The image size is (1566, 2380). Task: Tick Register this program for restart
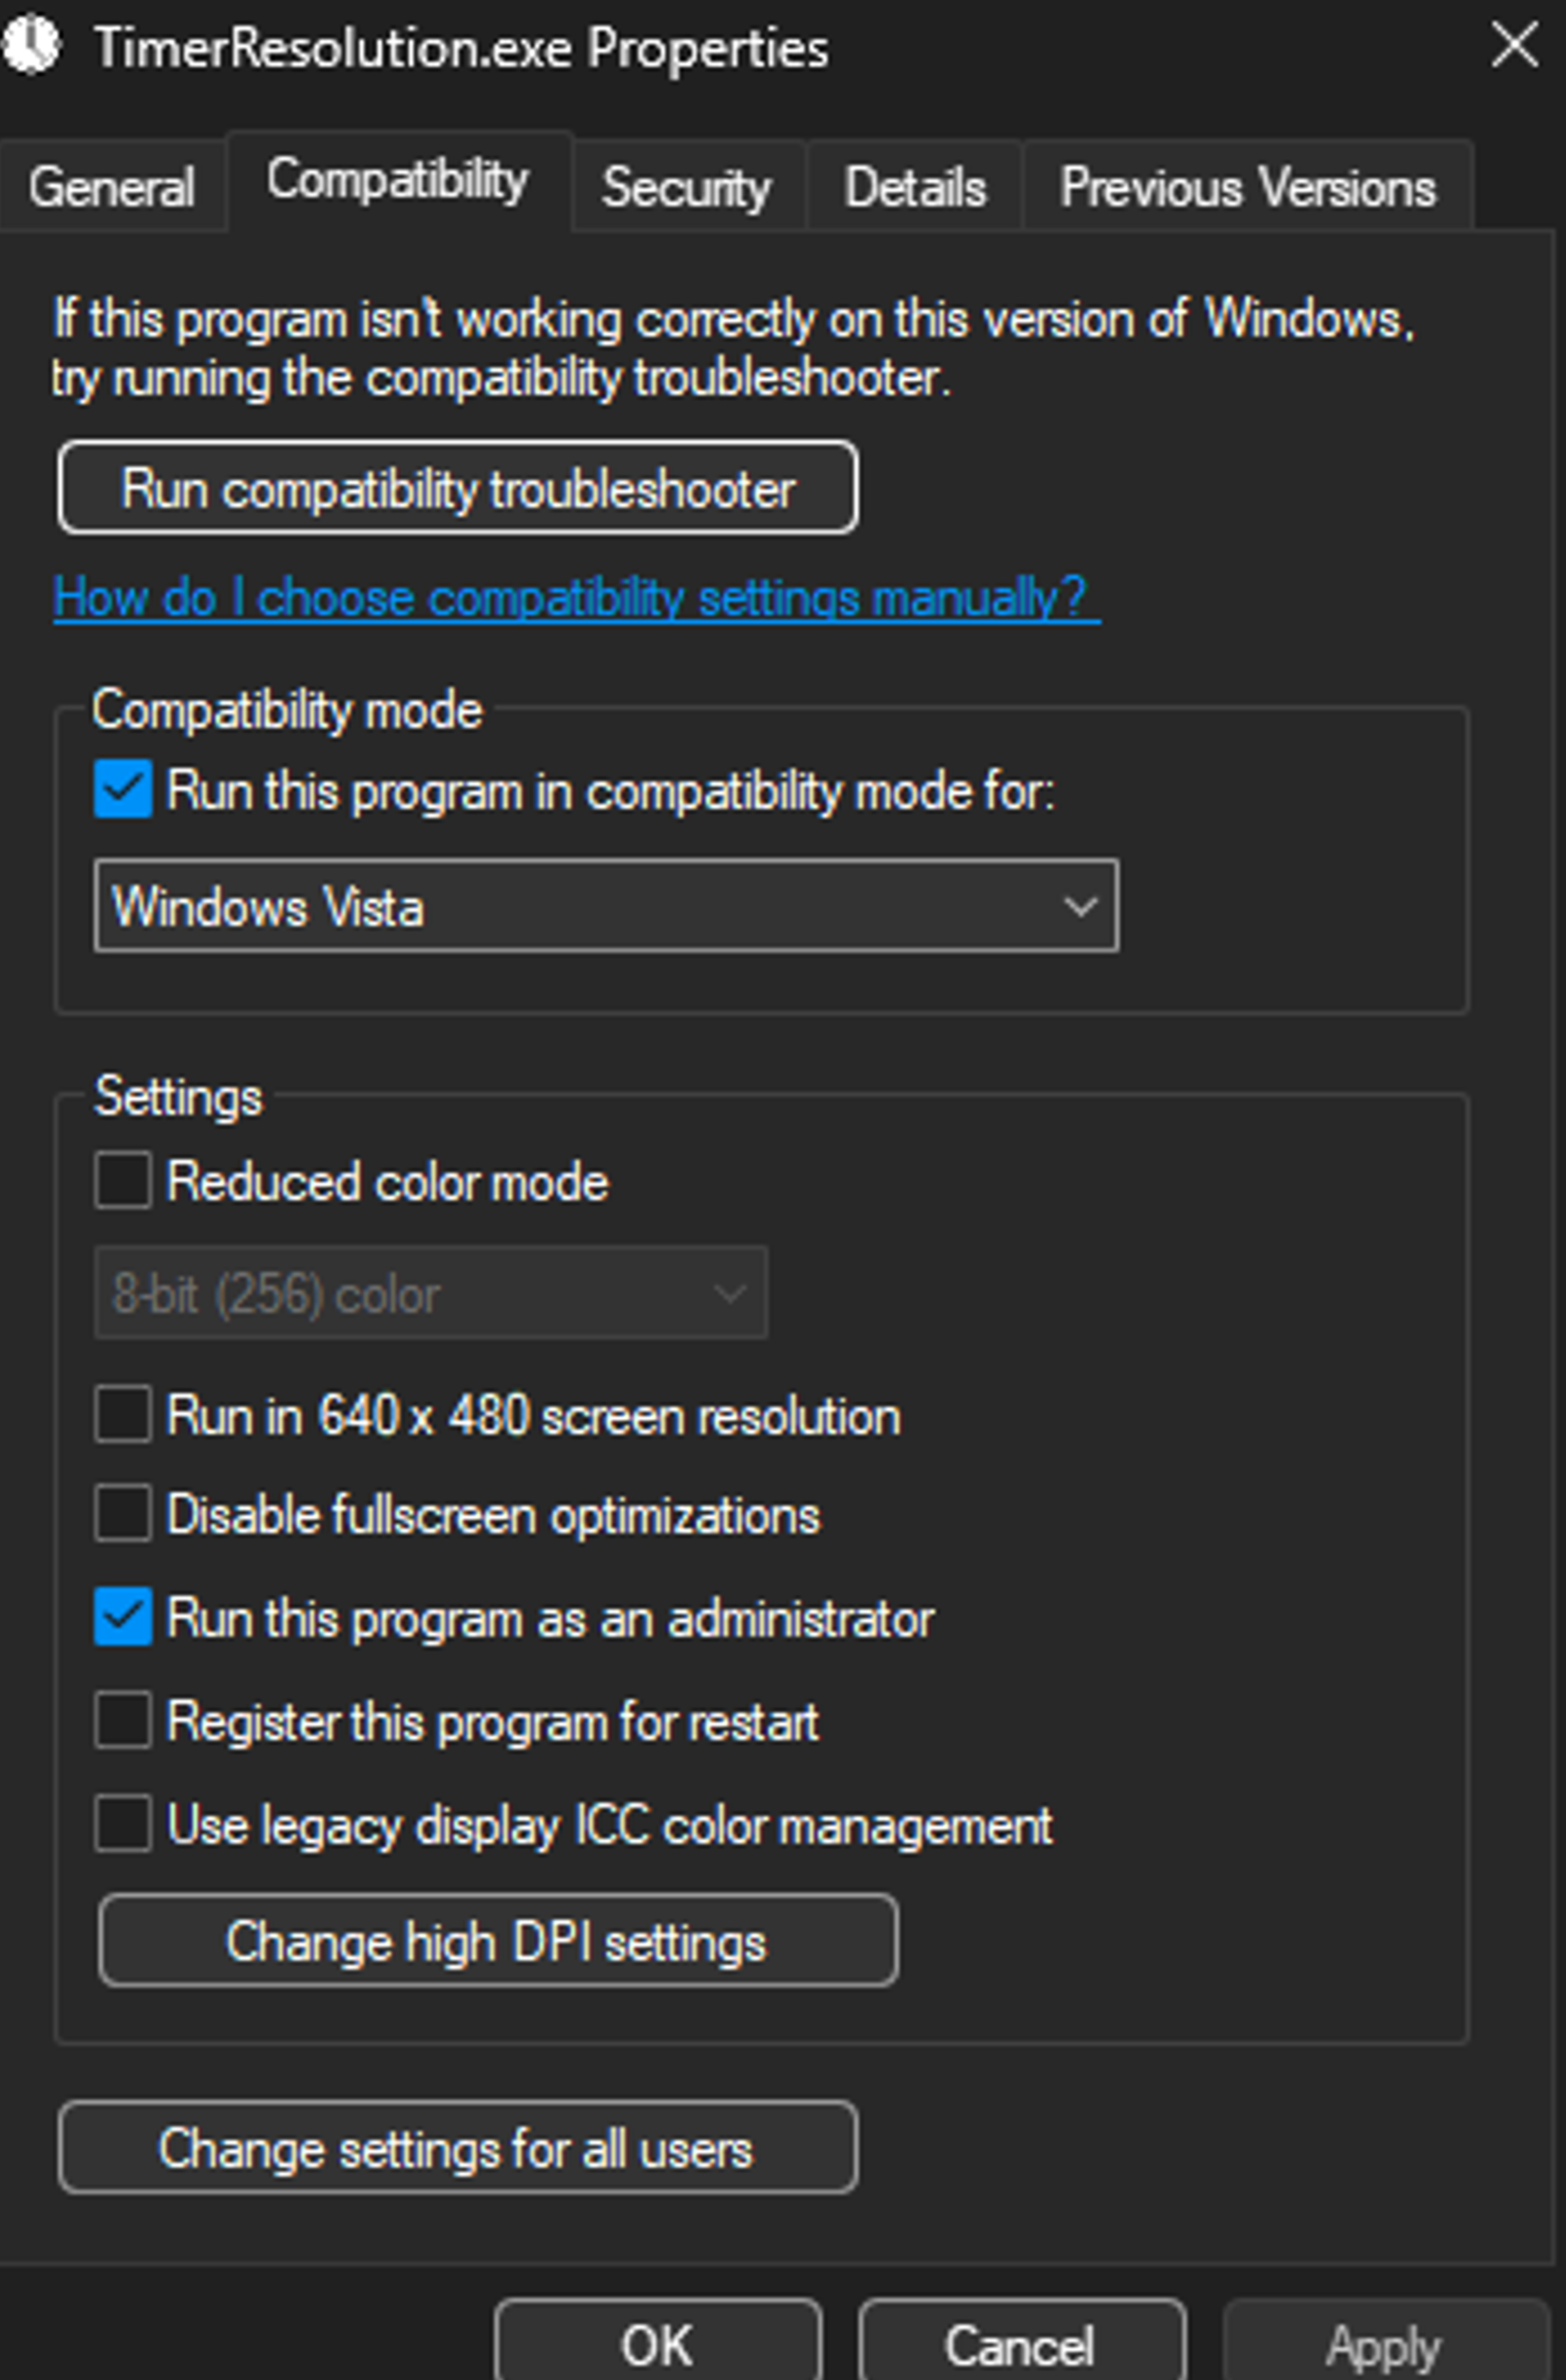tap(123, 1721)
